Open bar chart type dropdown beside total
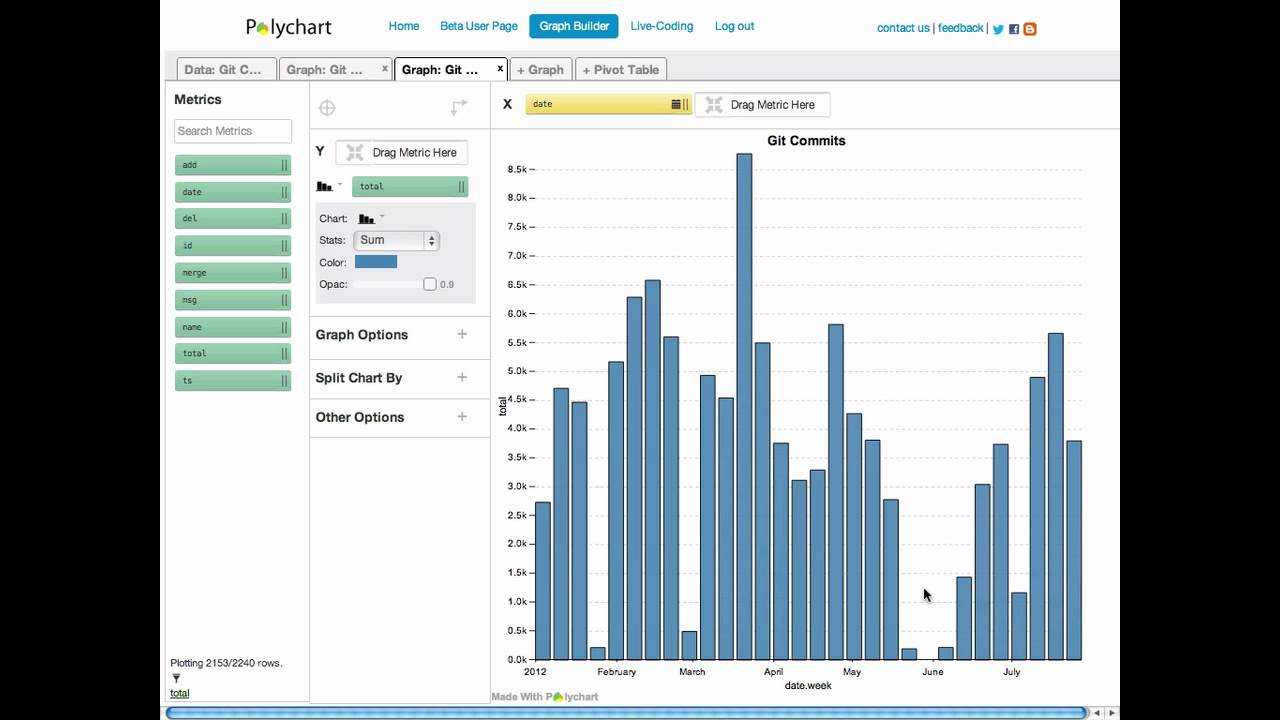This screenshot has width=1280, height=720. click(329, 186)
